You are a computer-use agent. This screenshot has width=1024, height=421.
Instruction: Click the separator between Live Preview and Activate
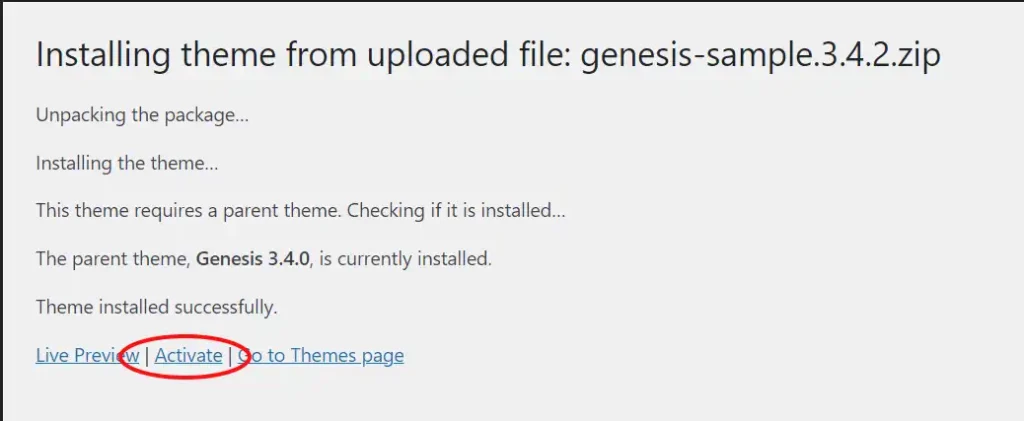pos(147,356)
